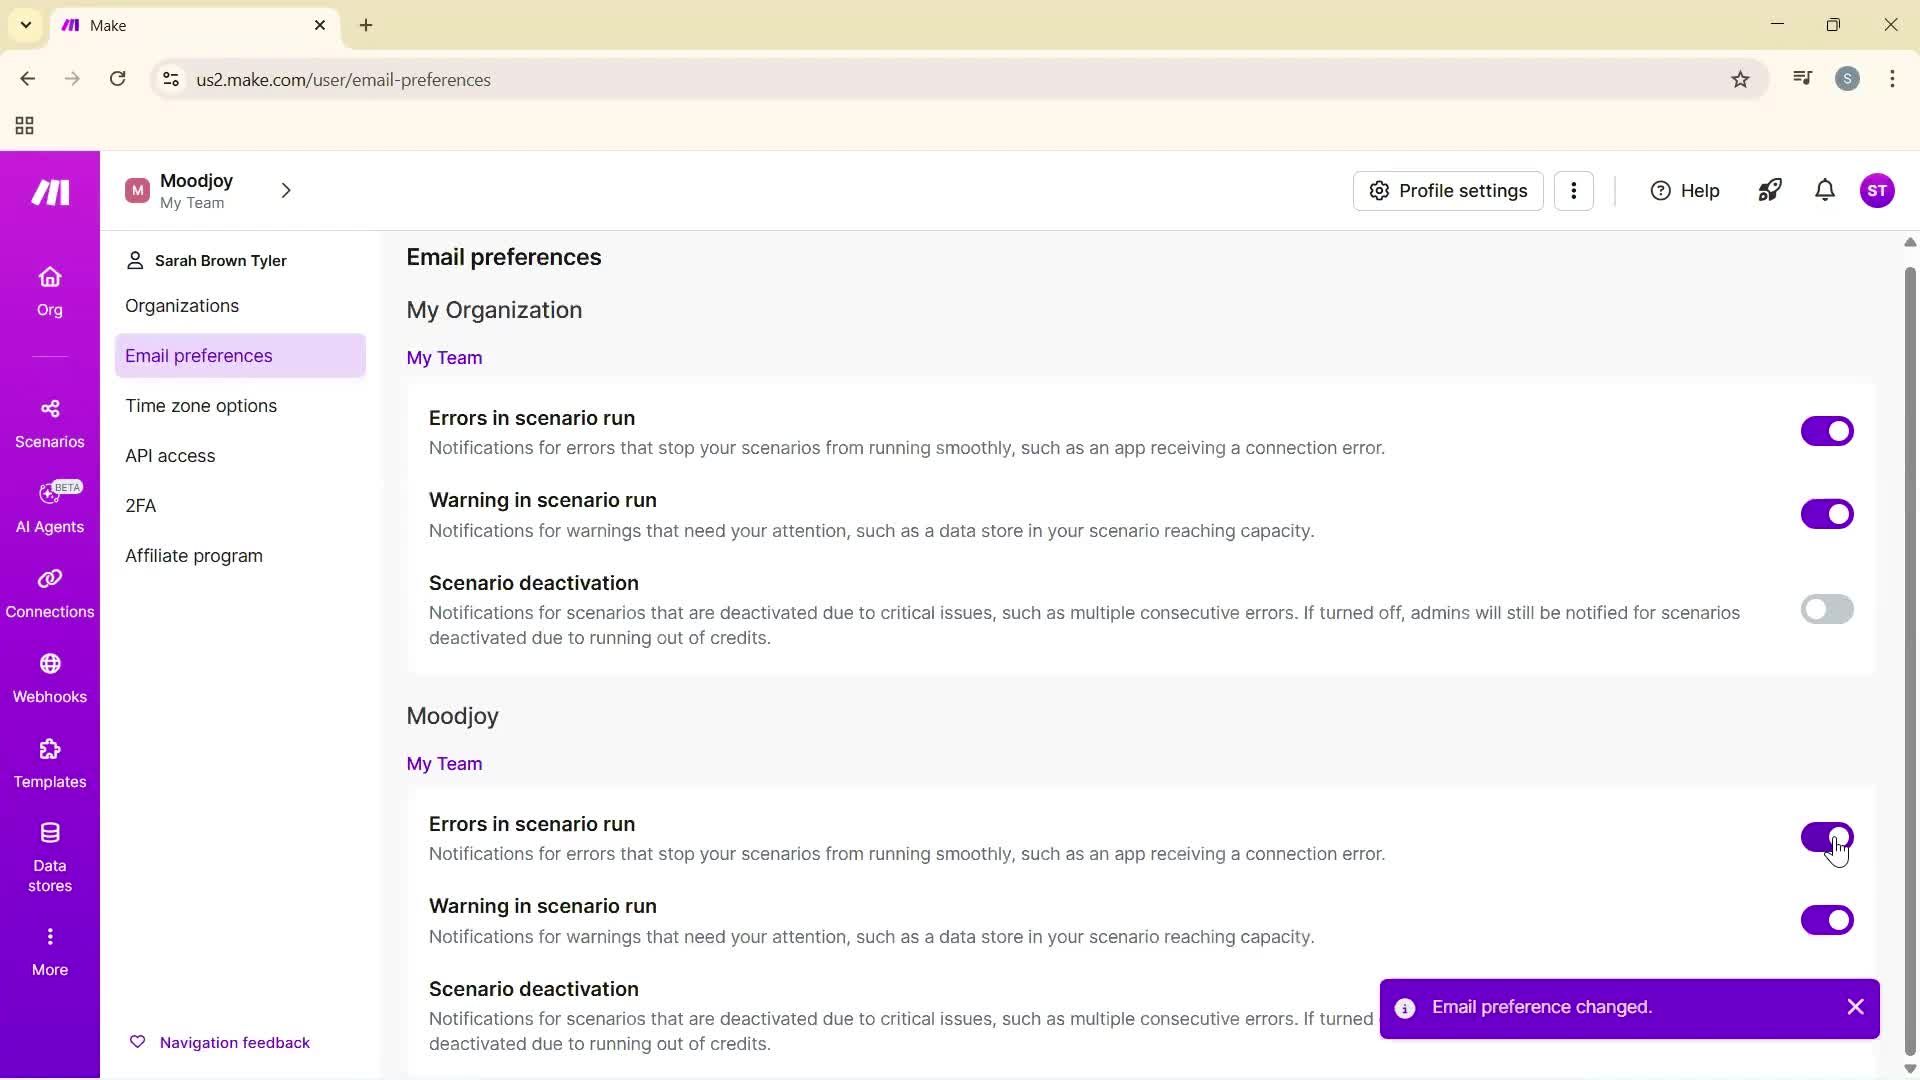1920x1080 pixels.
Task: Open the Templates section
Action: [x=49, y=763]
